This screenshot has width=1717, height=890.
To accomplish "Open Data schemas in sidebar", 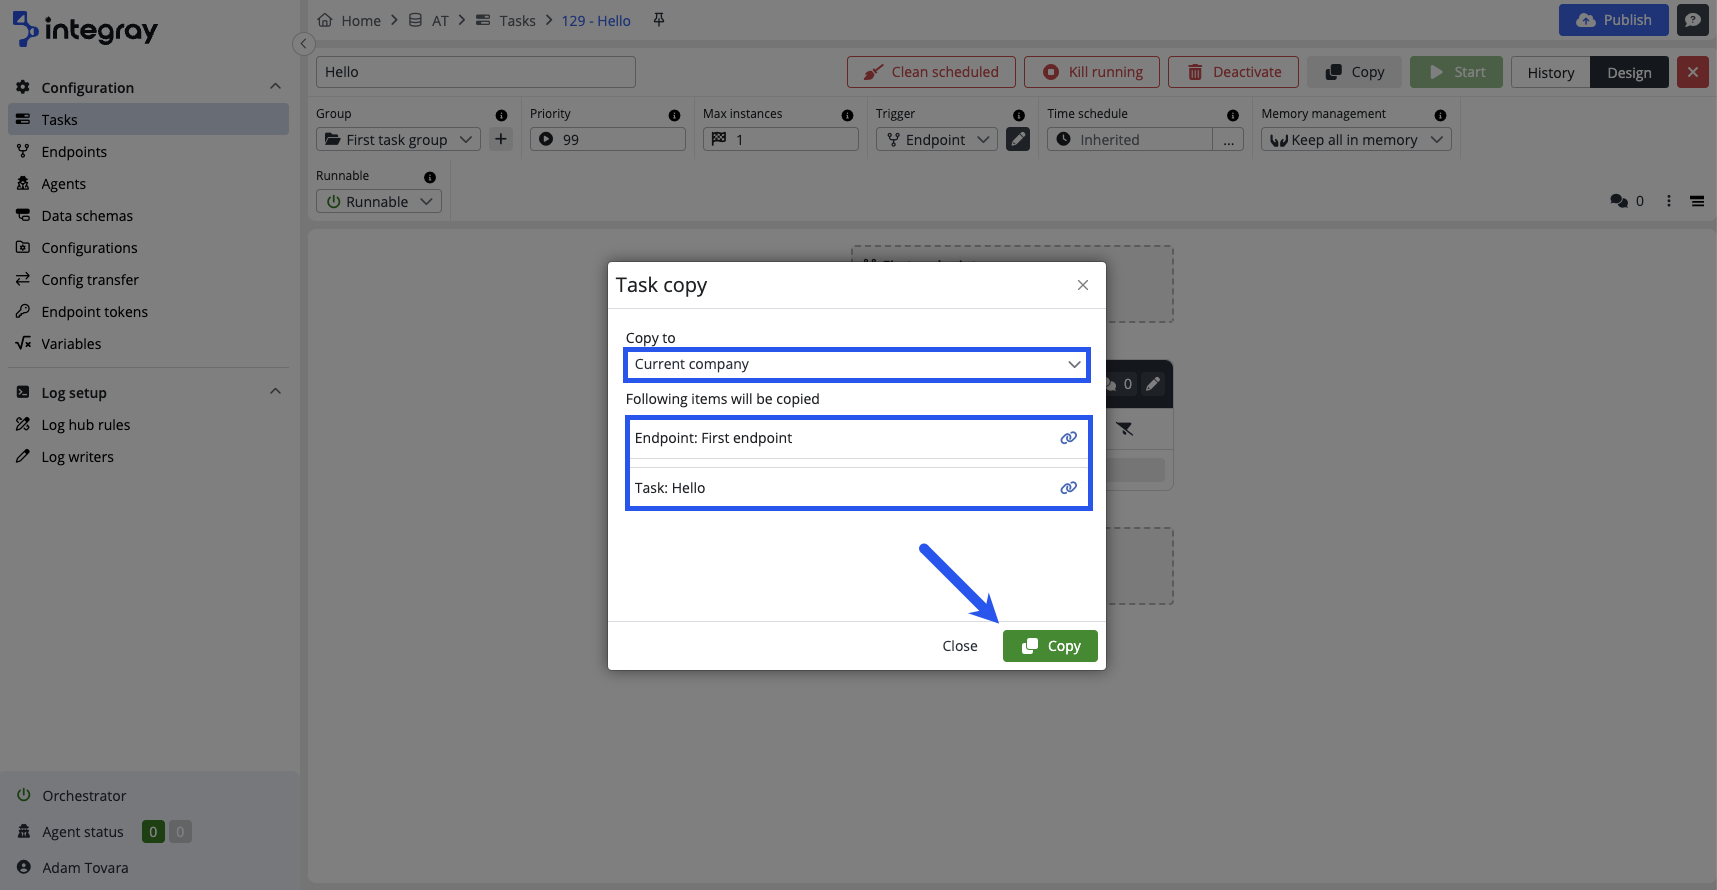I will (x=148, y=216).
